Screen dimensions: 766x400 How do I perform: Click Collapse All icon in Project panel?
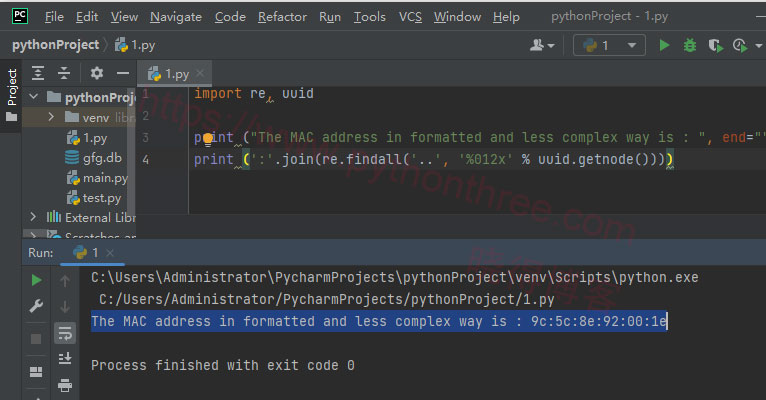(64, 73)
